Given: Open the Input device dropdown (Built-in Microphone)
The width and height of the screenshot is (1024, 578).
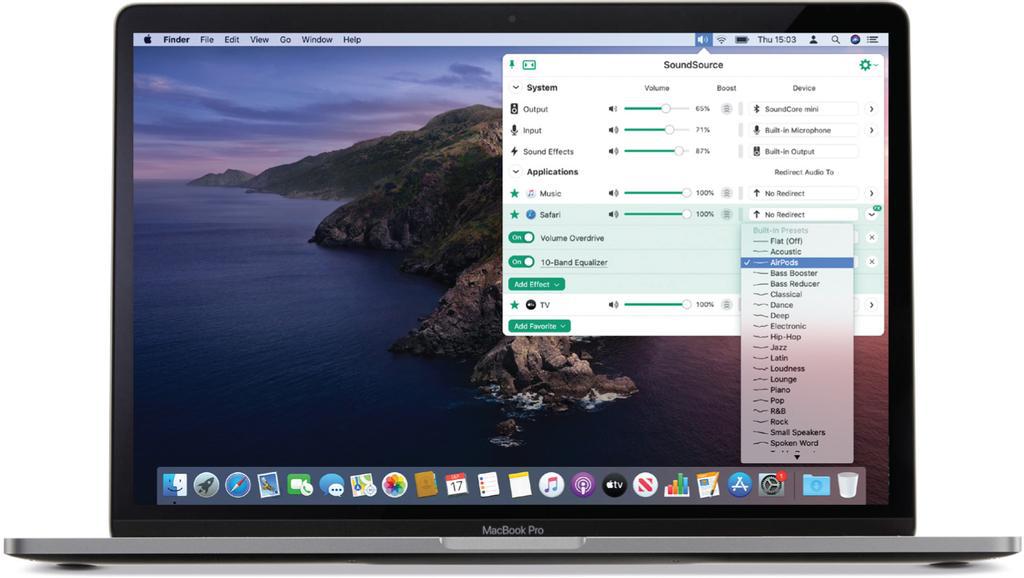Looking at the screenshot, I should pyautogui.click(x=803, y=130).
